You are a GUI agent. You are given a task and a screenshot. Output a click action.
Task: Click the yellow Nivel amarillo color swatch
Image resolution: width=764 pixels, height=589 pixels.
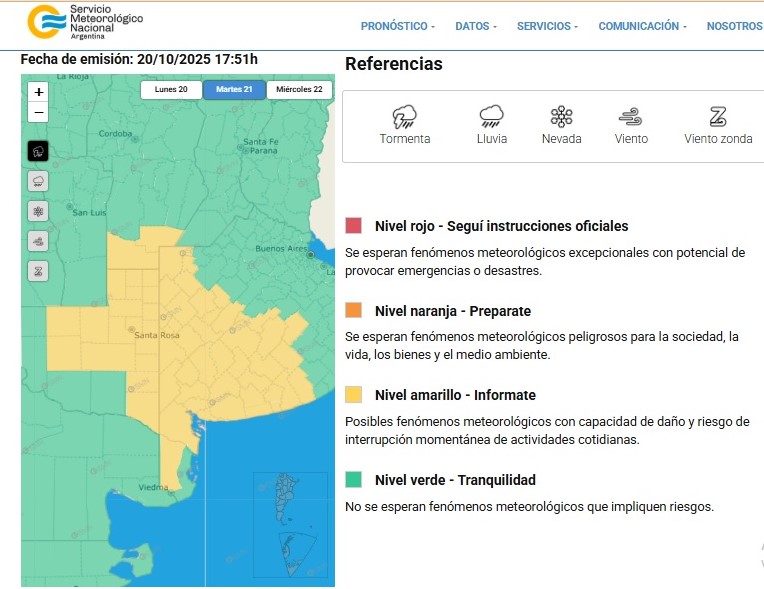pyautogui.click(x=353, y=394)
